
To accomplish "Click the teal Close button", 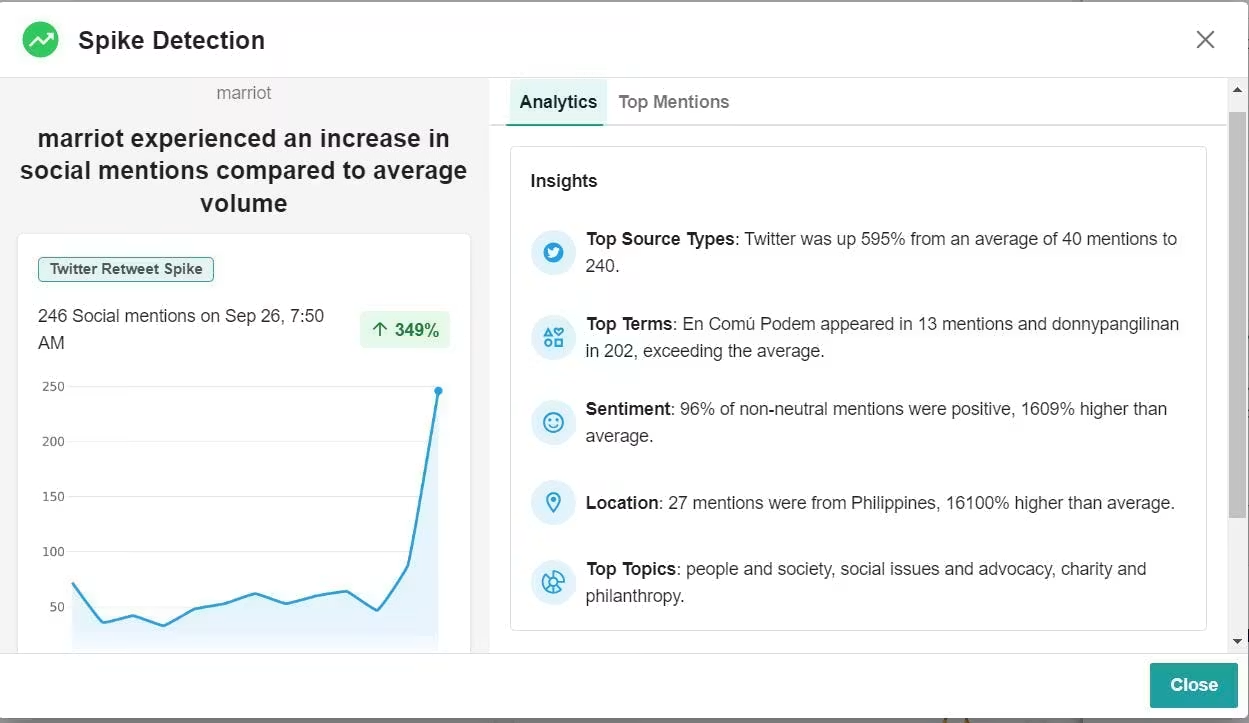I will [x=1194, y=685].
